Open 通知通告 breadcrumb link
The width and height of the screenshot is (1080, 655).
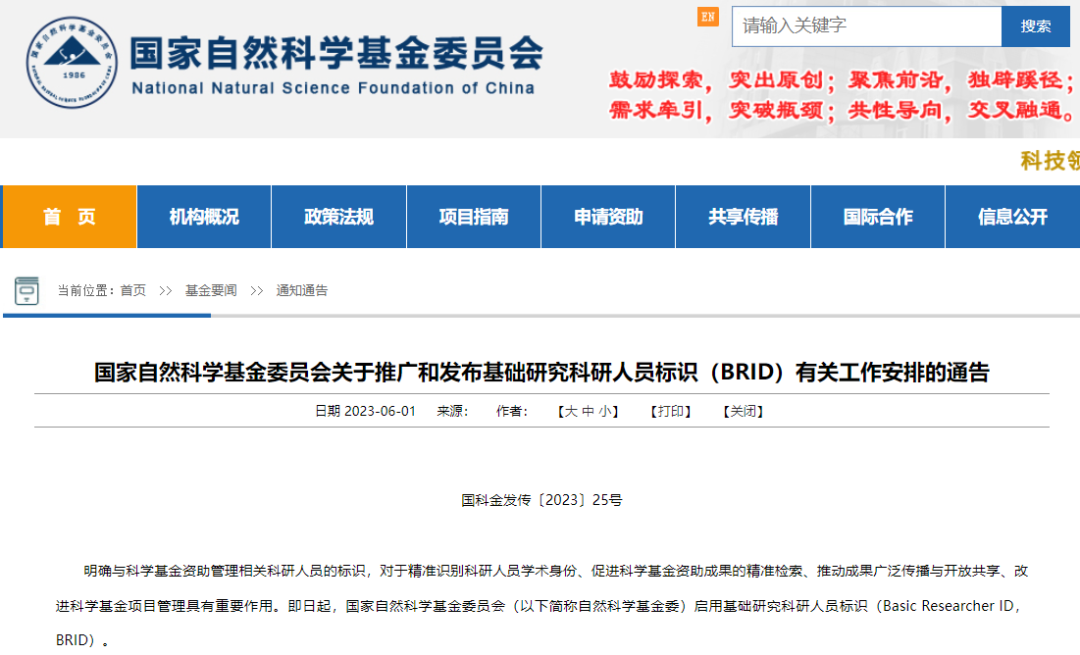point(302,291)
